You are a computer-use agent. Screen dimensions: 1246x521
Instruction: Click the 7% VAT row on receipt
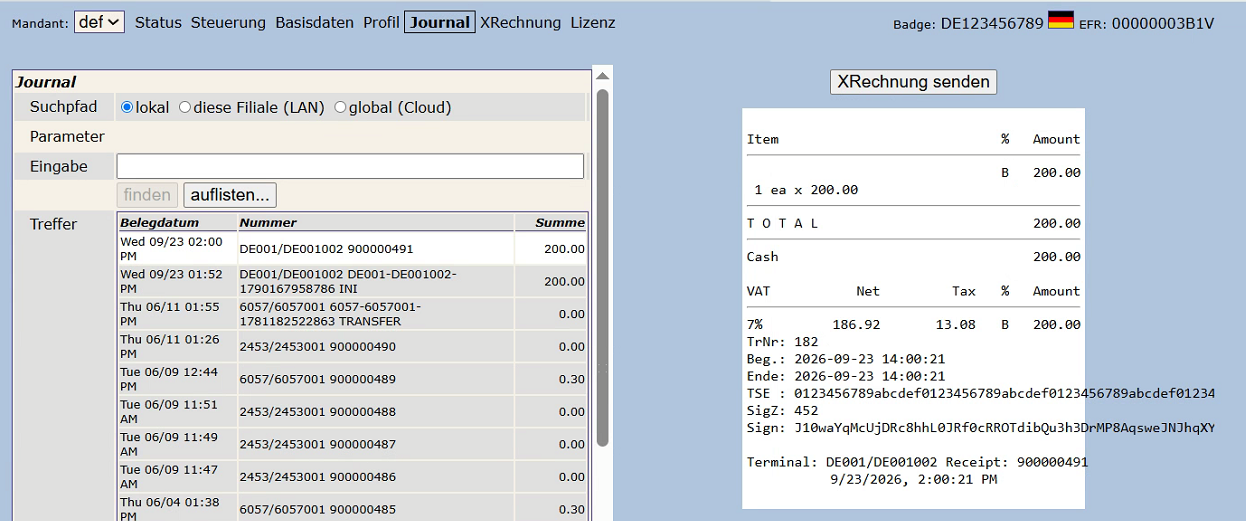click(x=914, y=325)
